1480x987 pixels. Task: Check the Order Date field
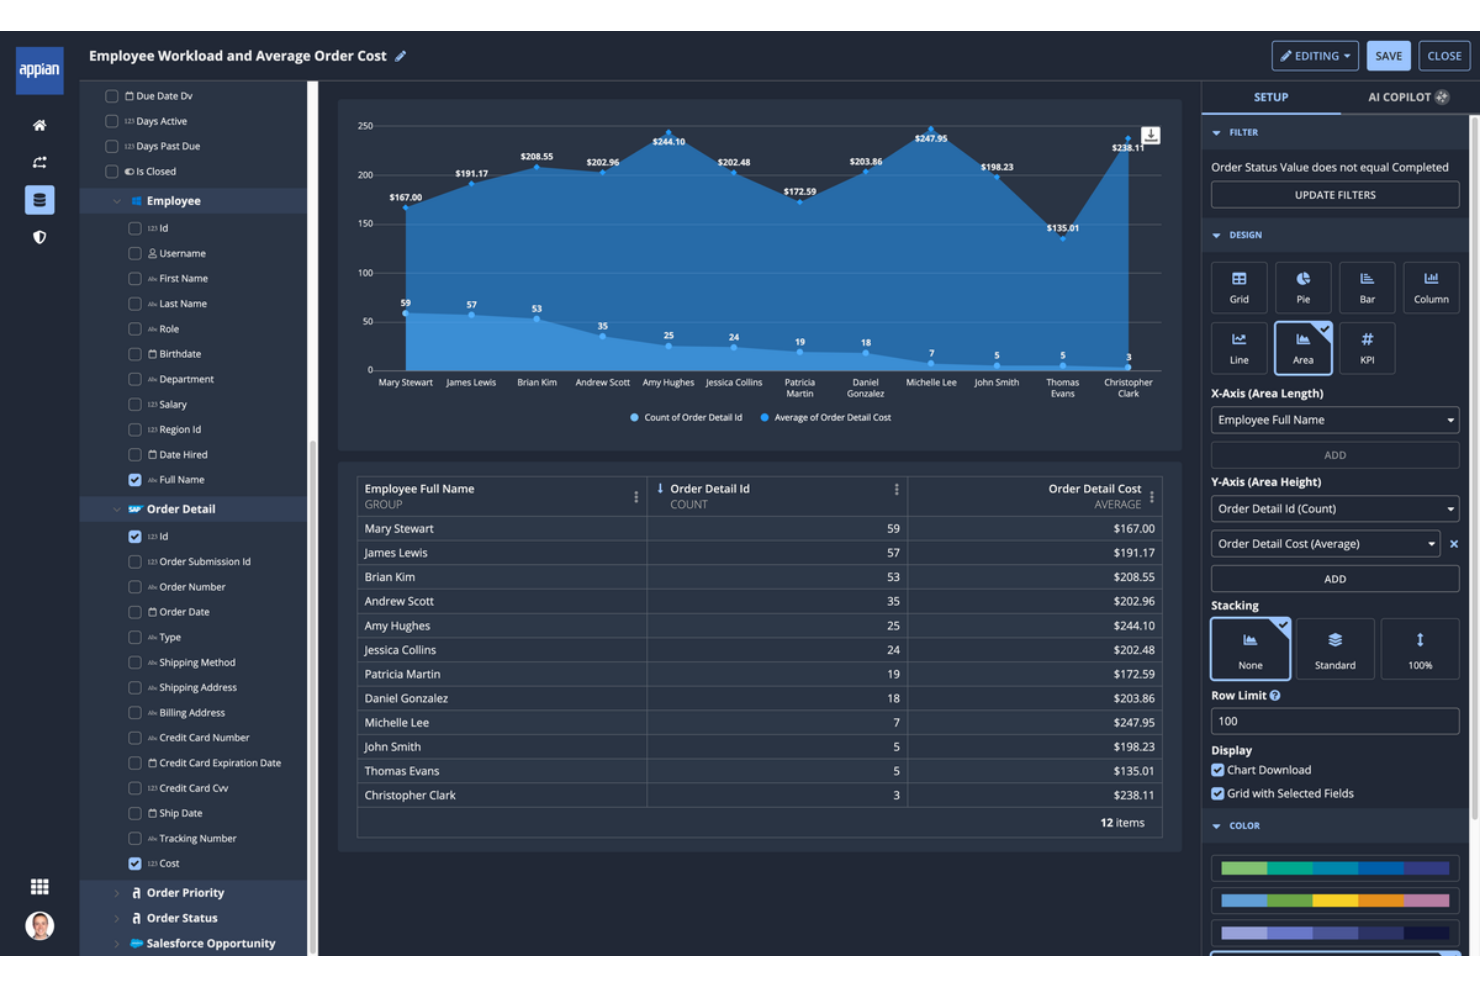coord(135,612)
